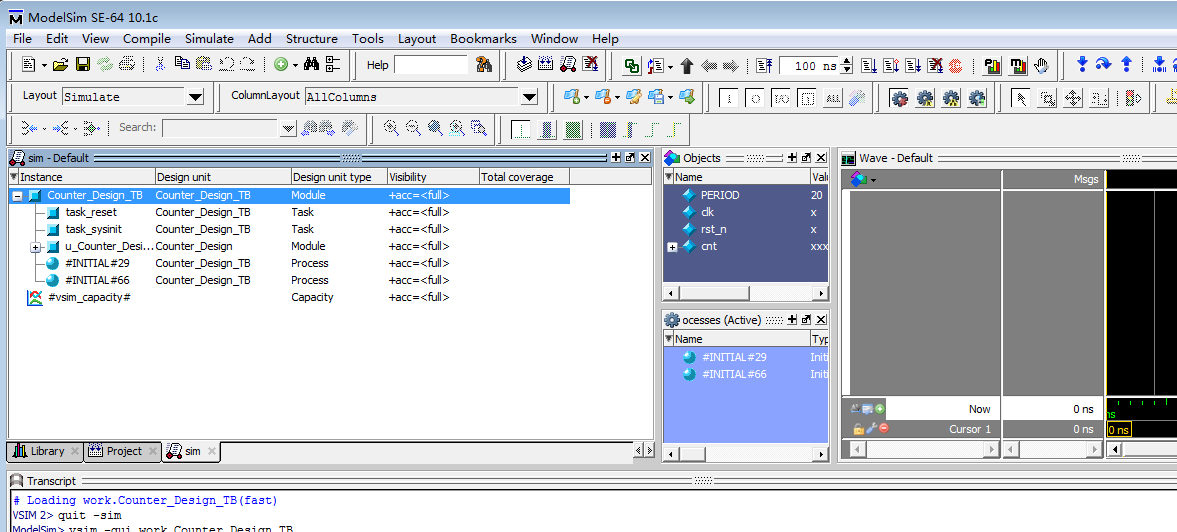Expand the u_Counter_Design instance node
1177x532 pixels.
35,247
